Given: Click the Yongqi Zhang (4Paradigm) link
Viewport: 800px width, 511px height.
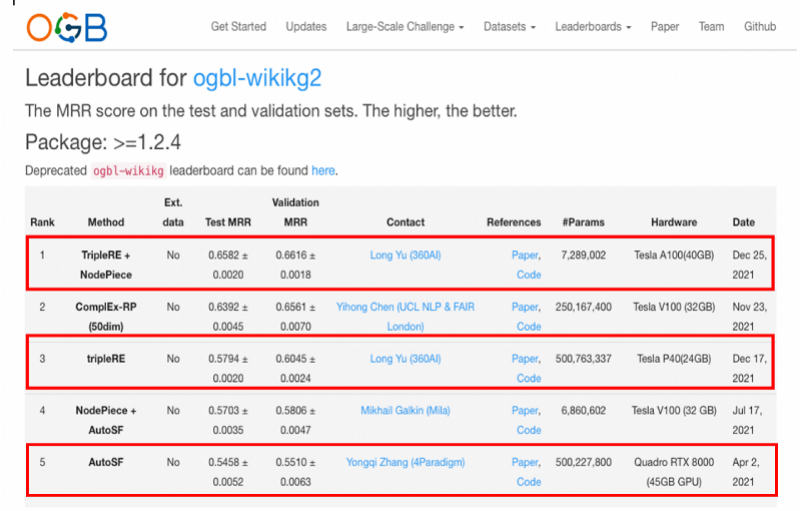Looking at the screenshot, I should (405, 462).
